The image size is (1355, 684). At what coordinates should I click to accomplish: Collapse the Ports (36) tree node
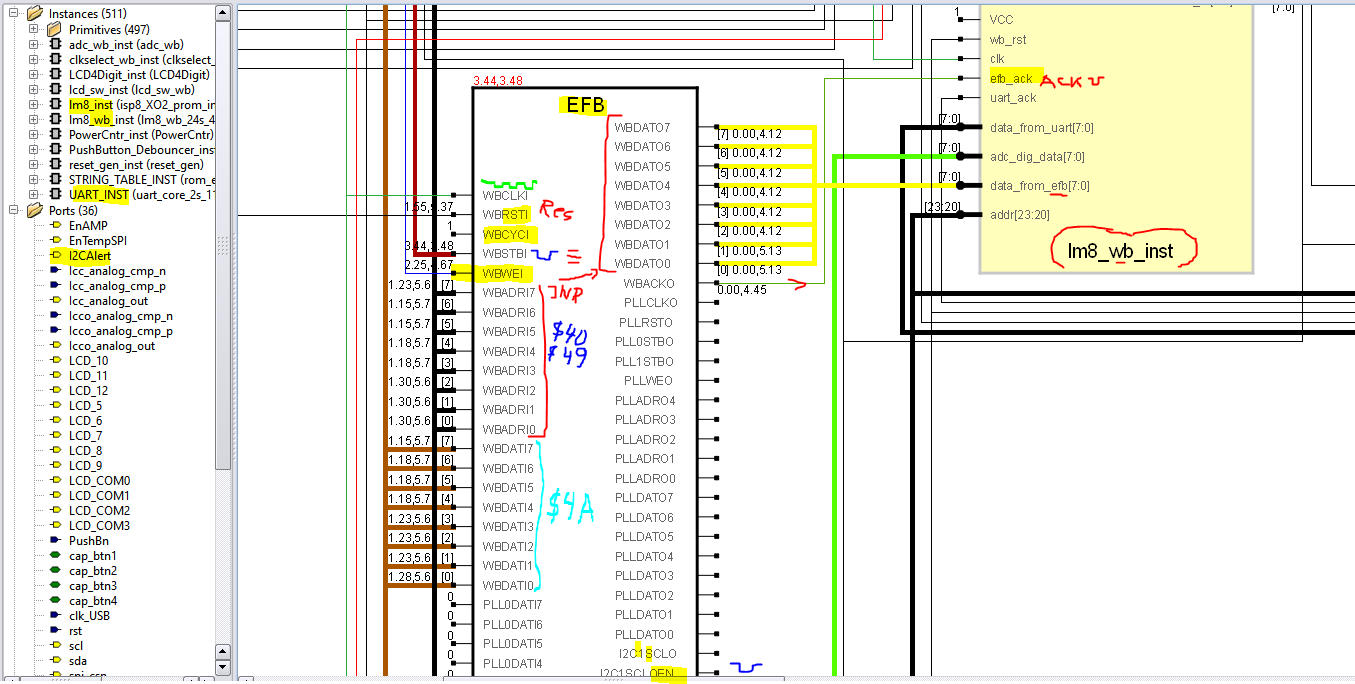pos(14,210)
